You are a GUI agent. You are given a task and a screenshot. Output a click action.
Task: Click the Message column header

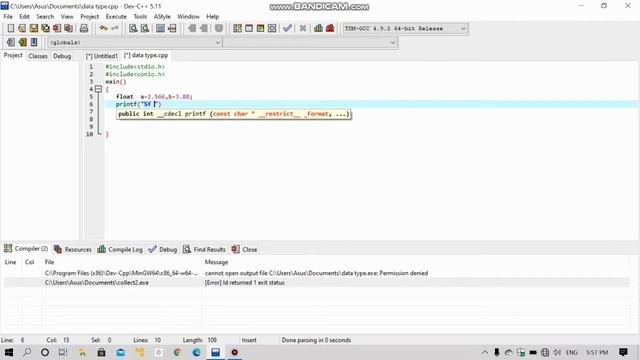coord(216,262)
